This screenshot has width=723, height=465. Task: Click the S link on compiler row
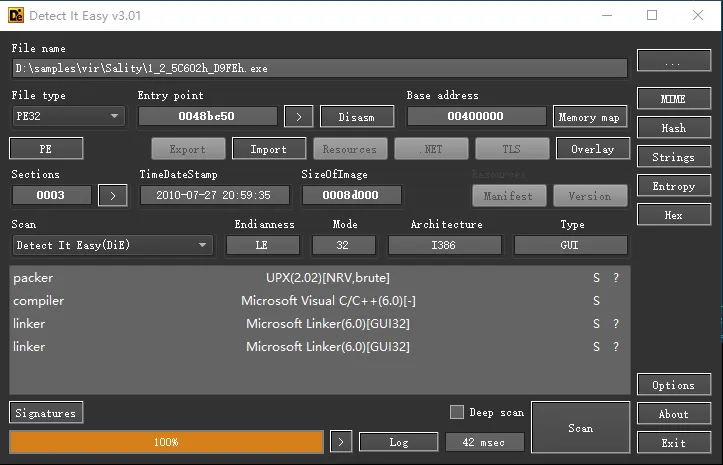point(597,301)
